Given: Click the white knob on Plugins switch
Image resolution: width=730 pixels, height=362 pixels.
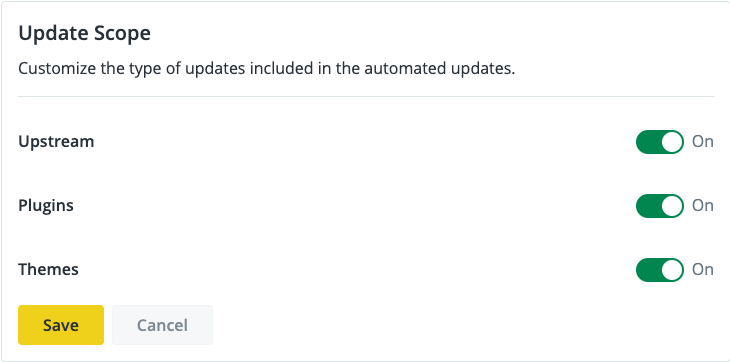Looking at the screenshot, I should (x=672, y=206).
